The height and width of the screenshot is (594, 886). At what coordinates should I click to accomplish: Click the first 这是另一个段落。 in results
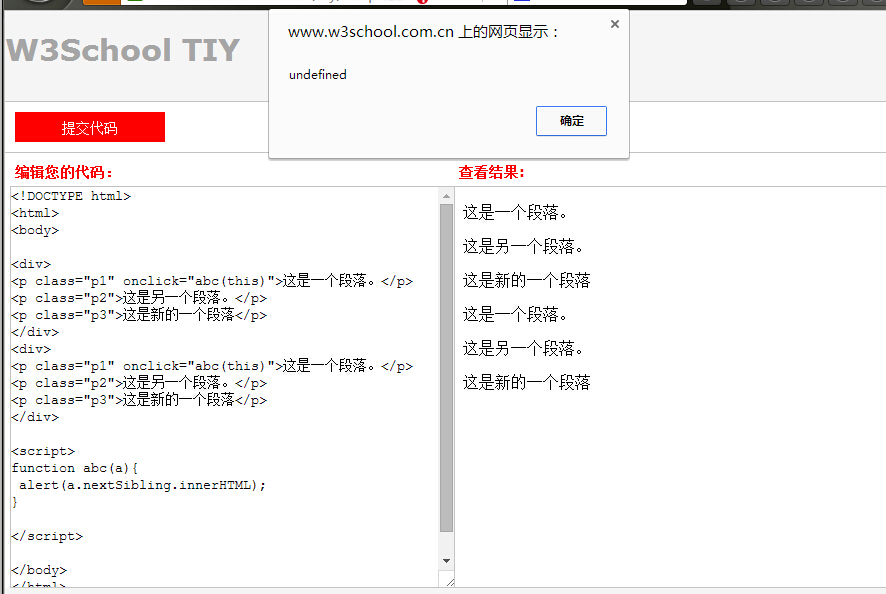coord(523,246)
